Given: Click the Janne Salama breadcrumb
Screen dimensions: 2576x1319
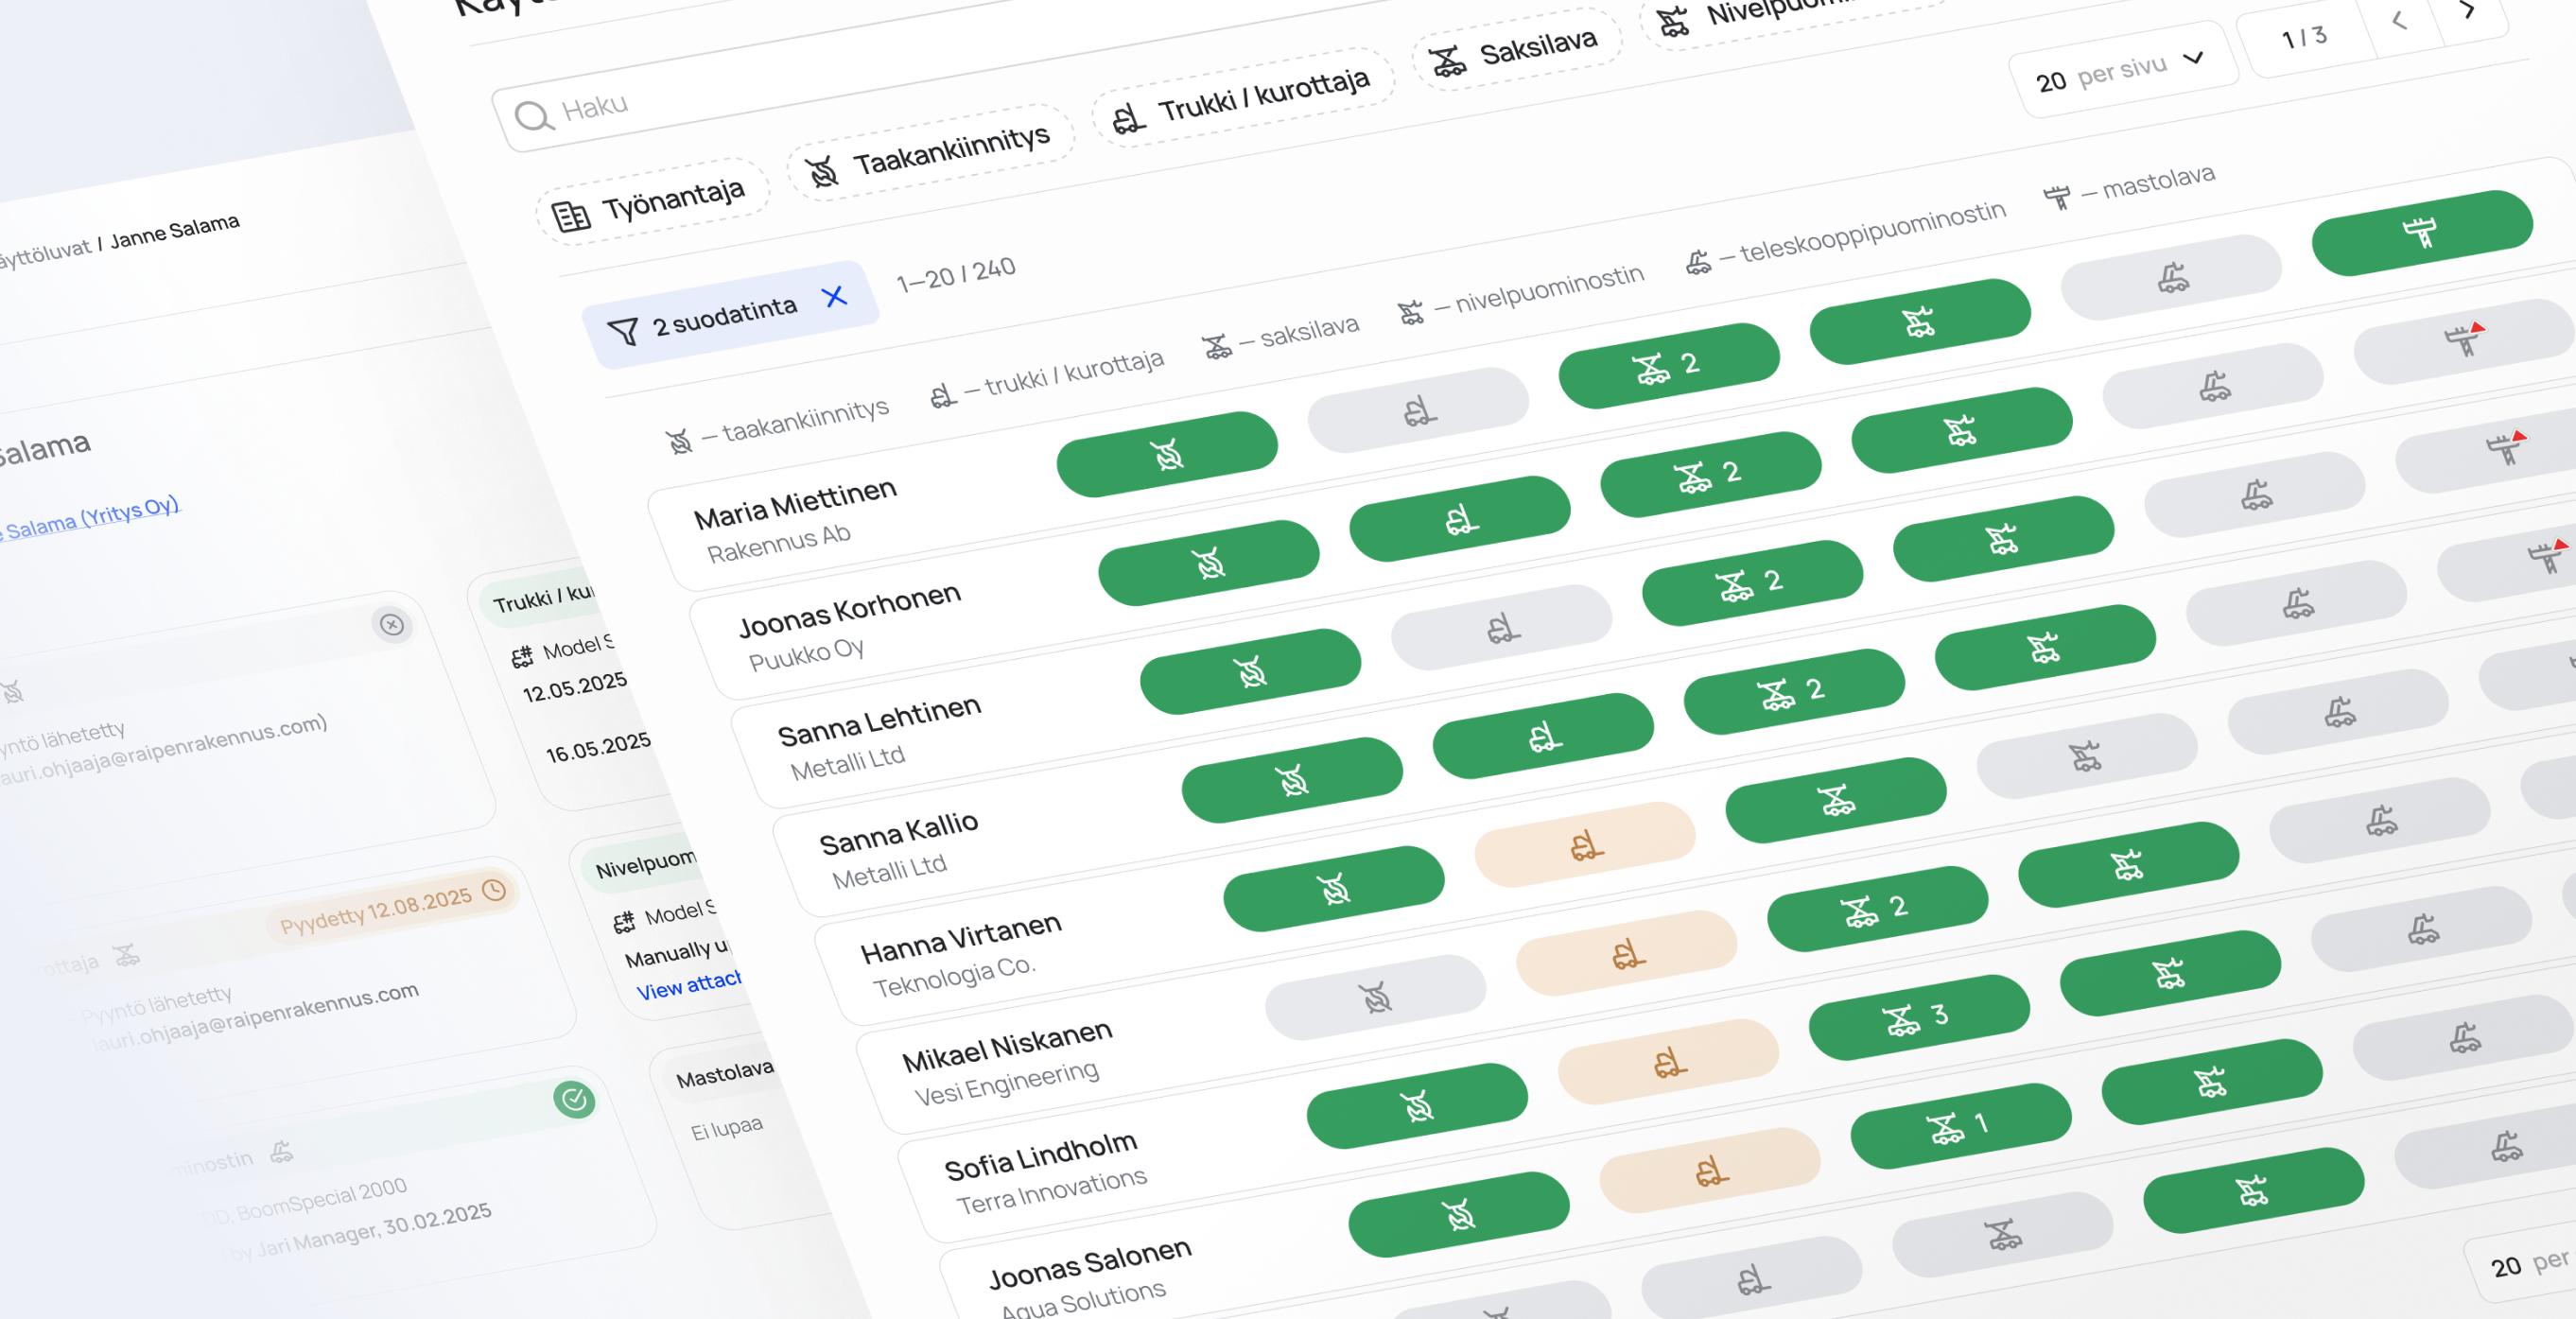Looking at the screenshot, I should coord(174,231).
